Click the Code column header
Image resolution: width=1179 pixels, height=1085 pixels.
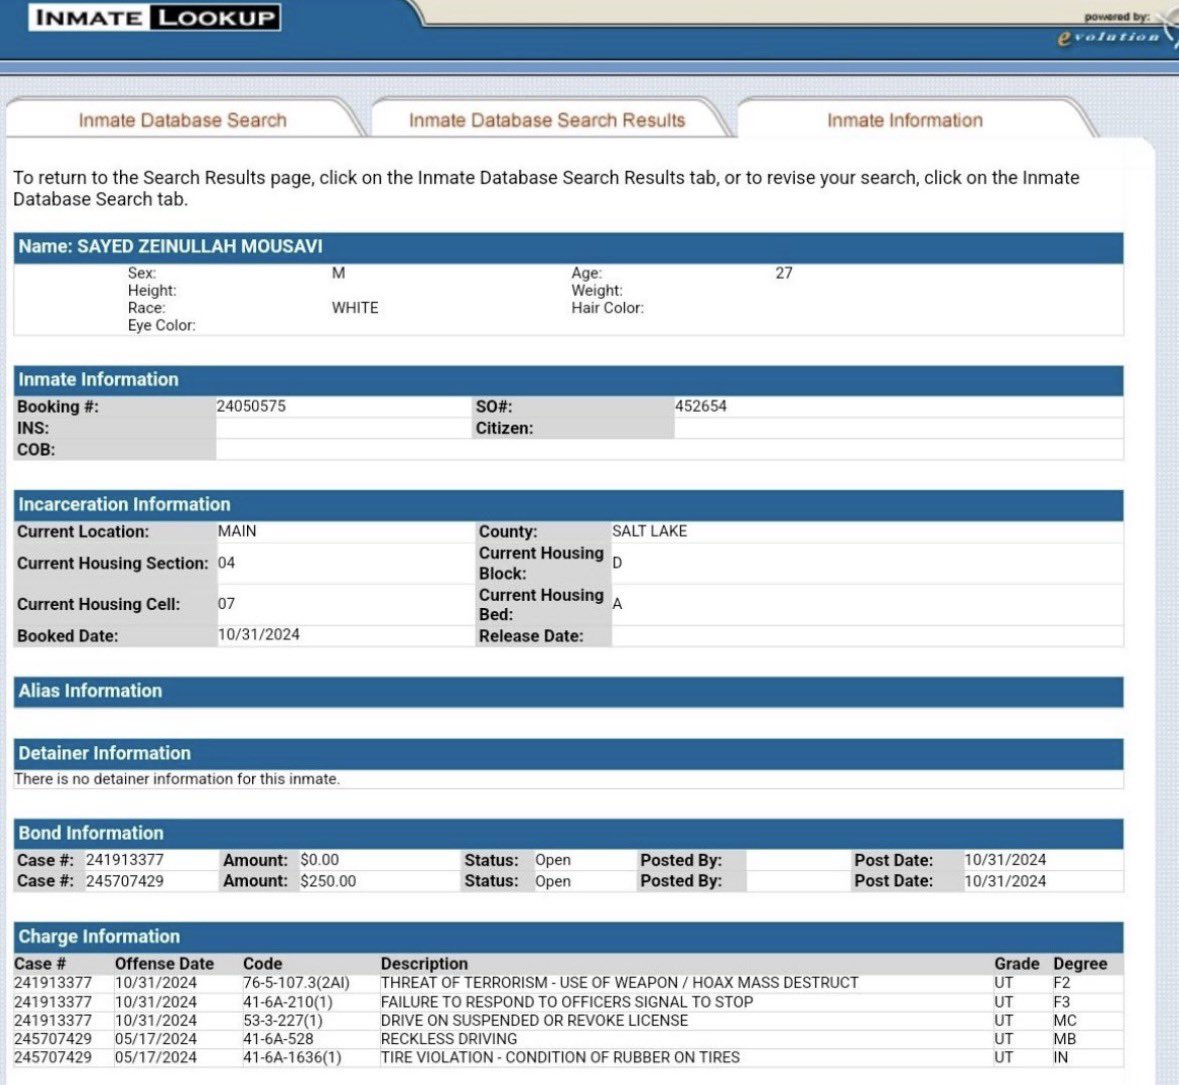pyautogui.click(x=262, y=963)
